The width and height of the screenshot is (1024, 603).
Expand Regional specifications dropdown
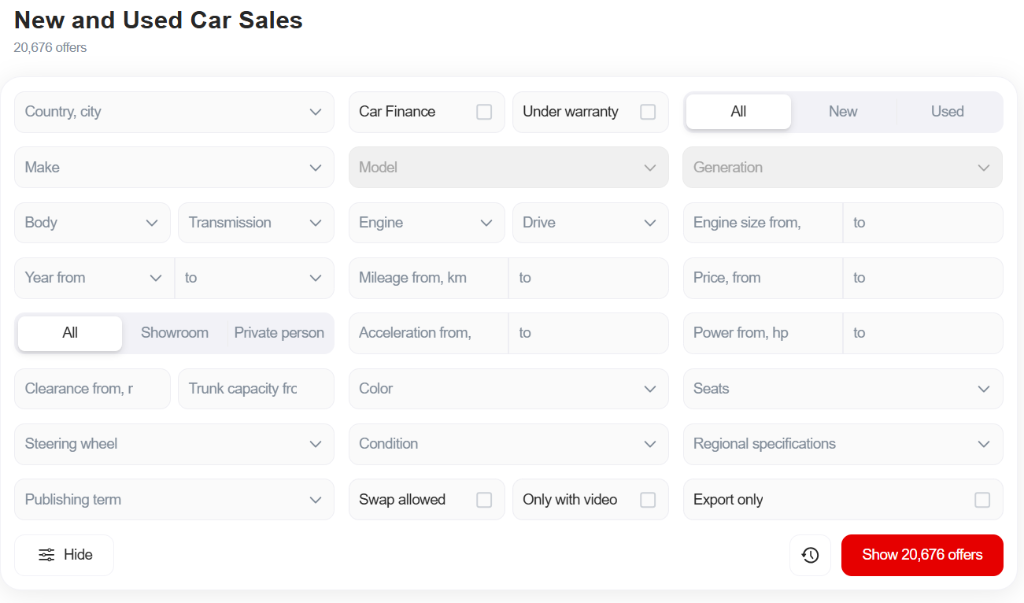843,444
